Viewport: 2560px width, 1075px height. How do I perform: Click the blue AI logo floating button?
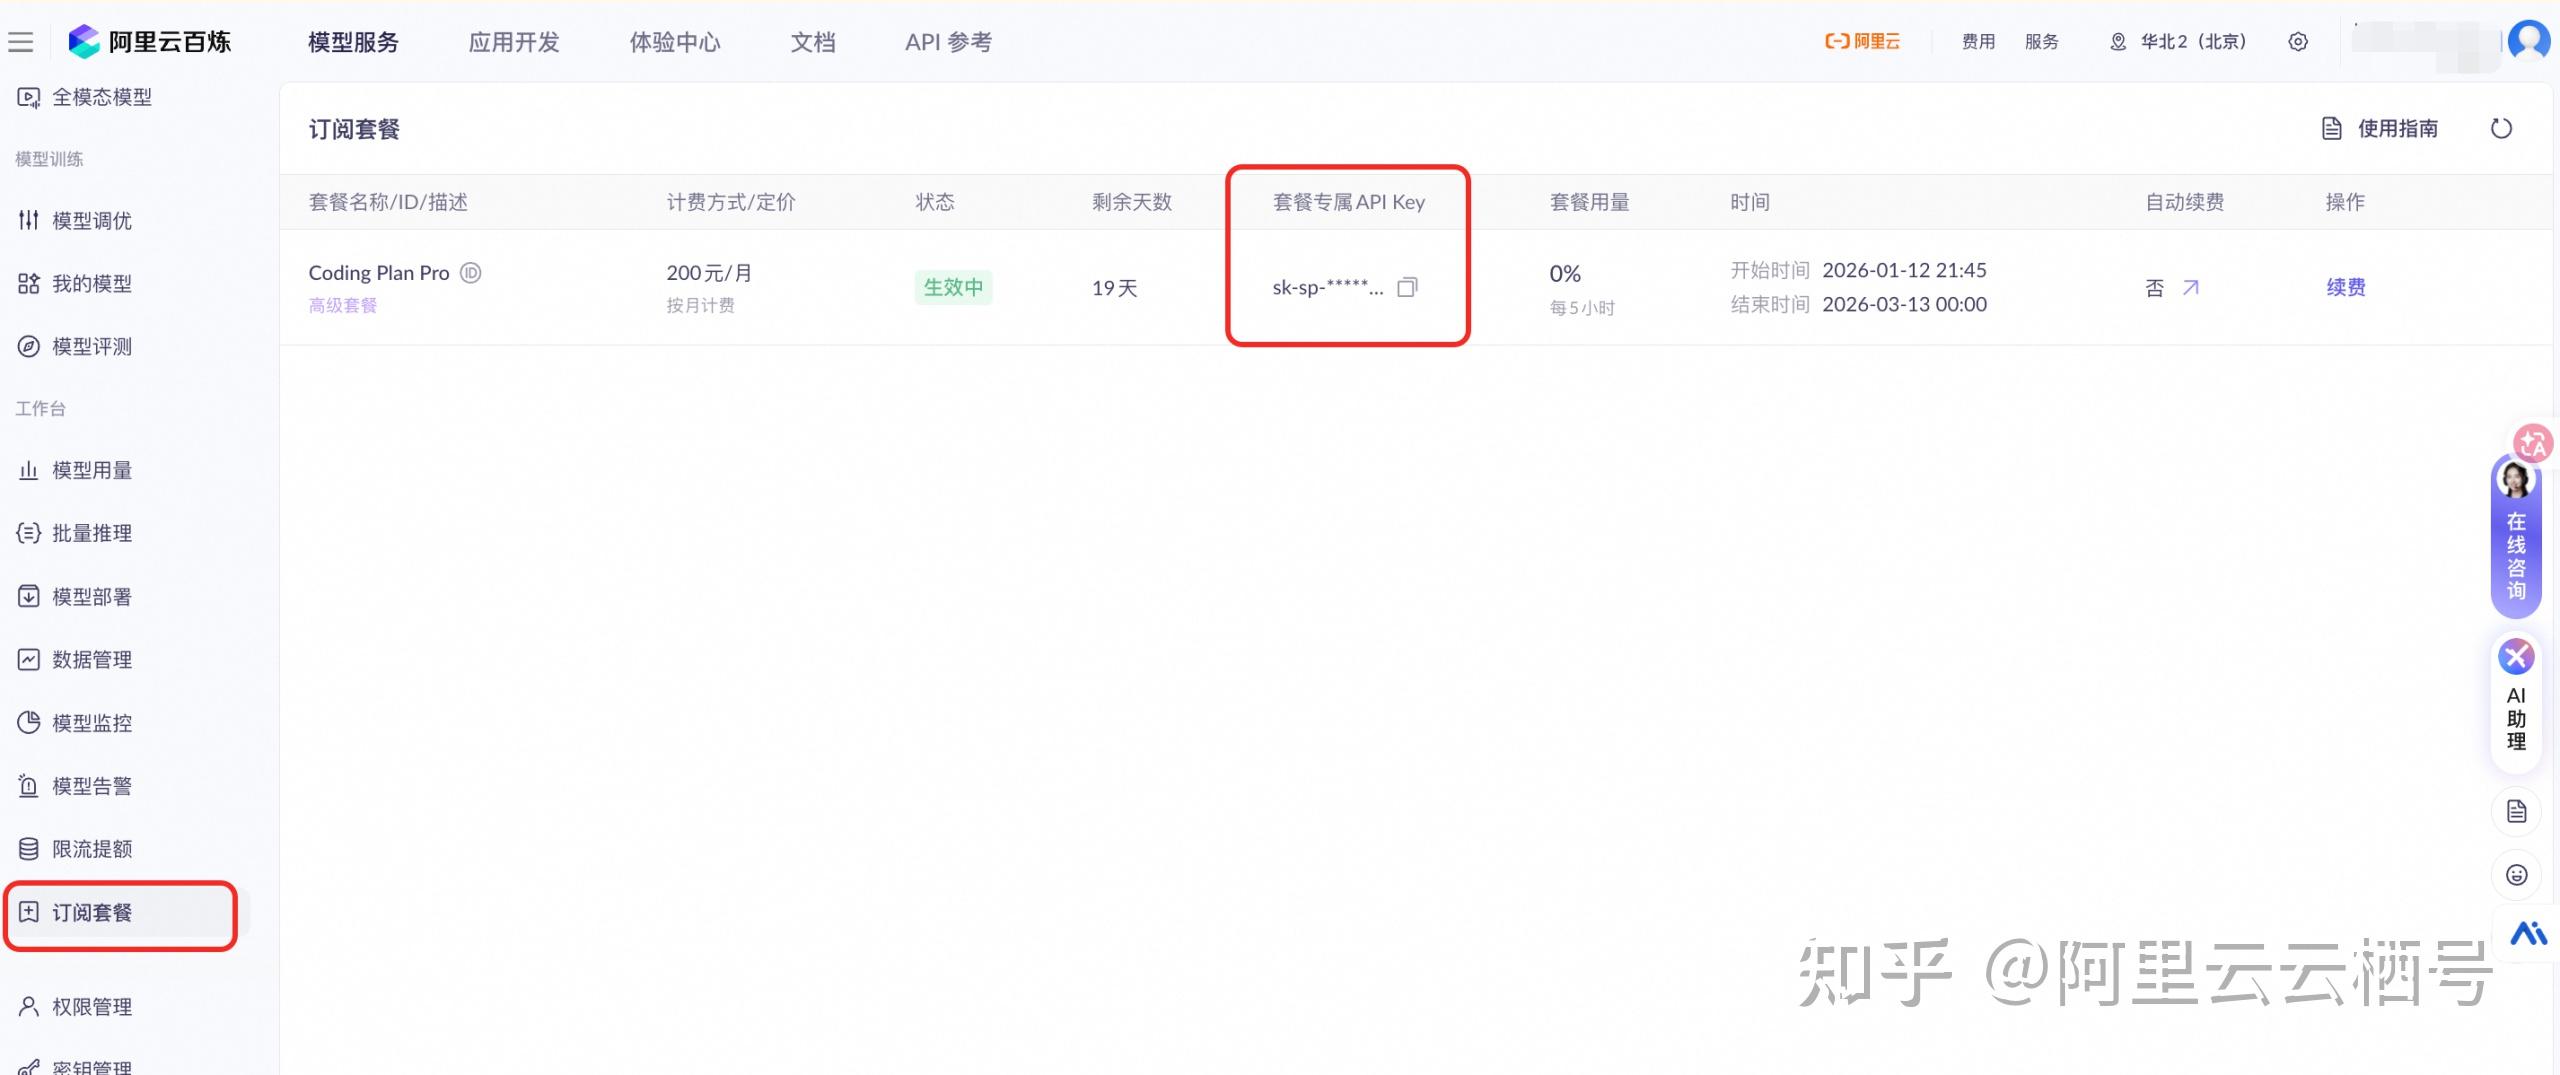2528,934
